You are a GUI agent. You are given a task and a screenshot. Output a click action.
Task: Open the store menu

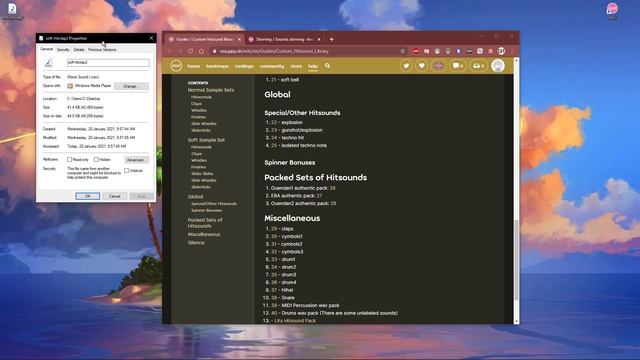point(296,66)
